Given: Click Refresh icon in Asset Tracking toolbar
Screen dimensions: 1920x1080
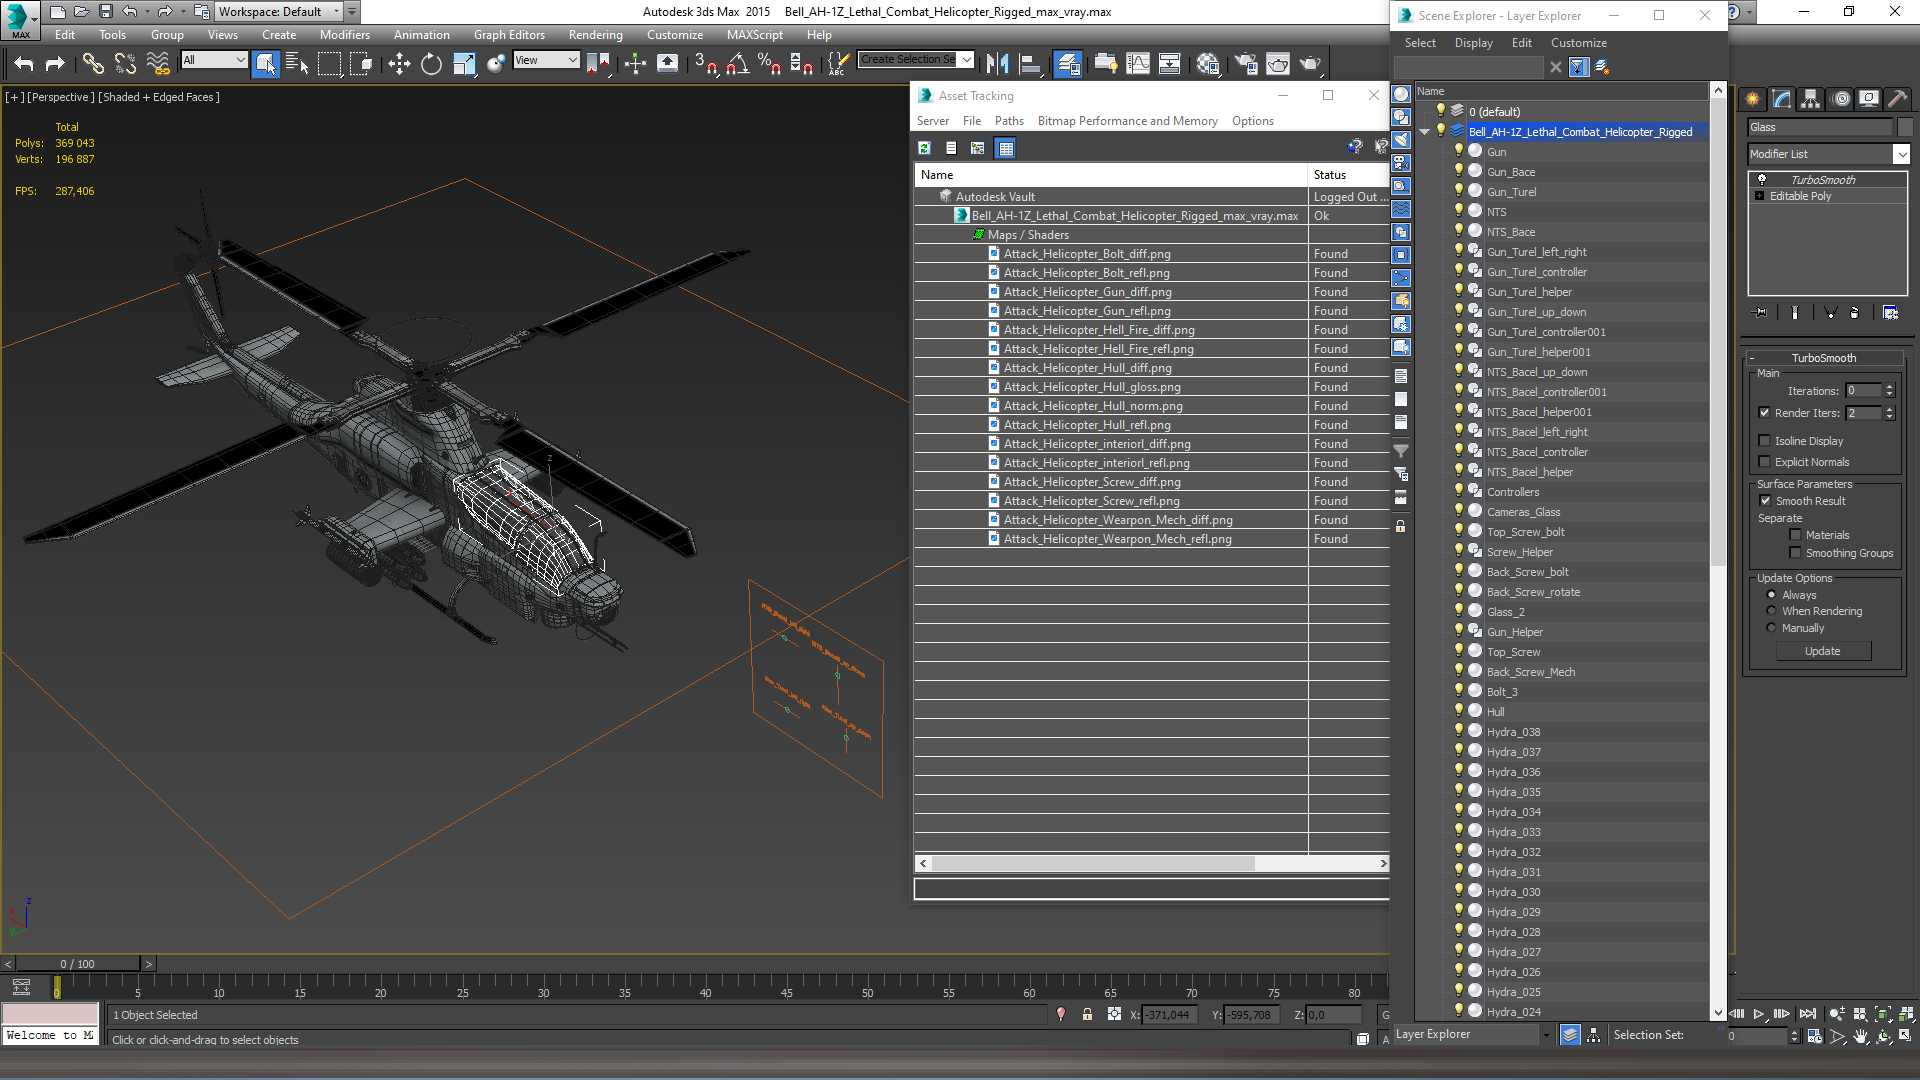Looking at the screenshot, I should (924, 148).
